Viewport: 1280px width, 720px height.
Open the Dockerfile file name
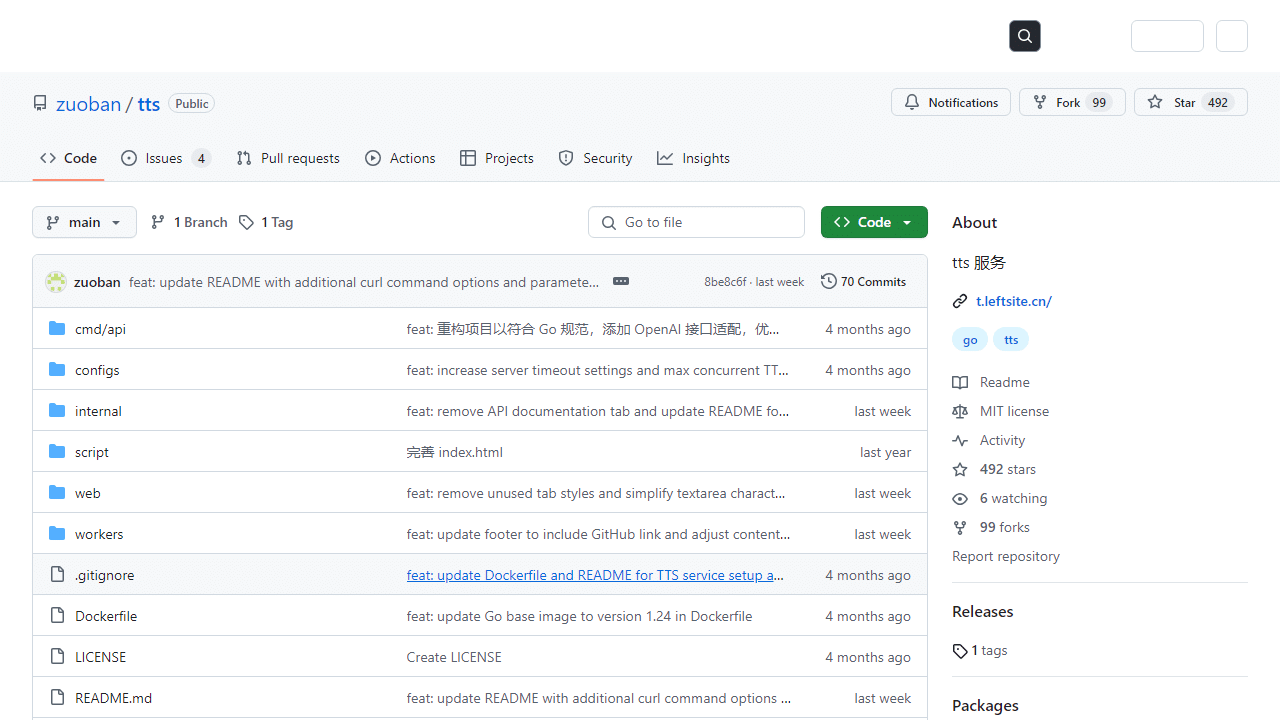click(x=106, y=616)
